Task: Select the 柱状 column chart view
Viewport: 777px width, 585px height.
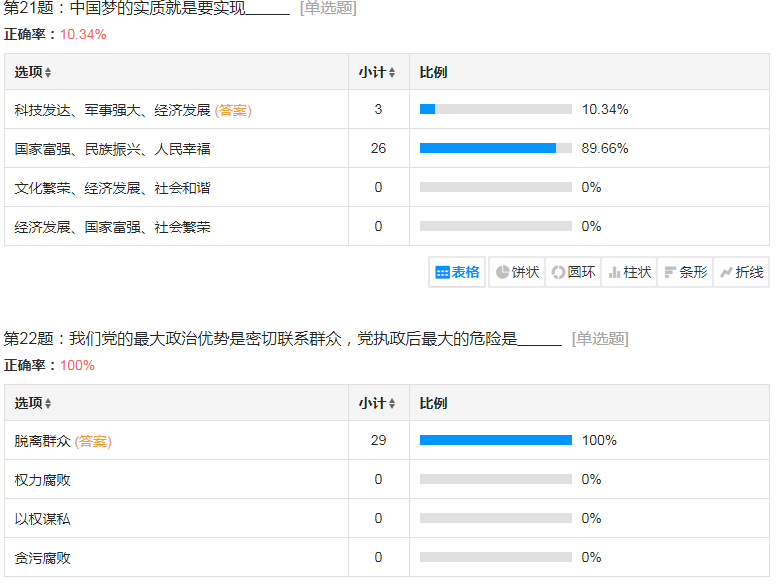Action: (629, 272)
